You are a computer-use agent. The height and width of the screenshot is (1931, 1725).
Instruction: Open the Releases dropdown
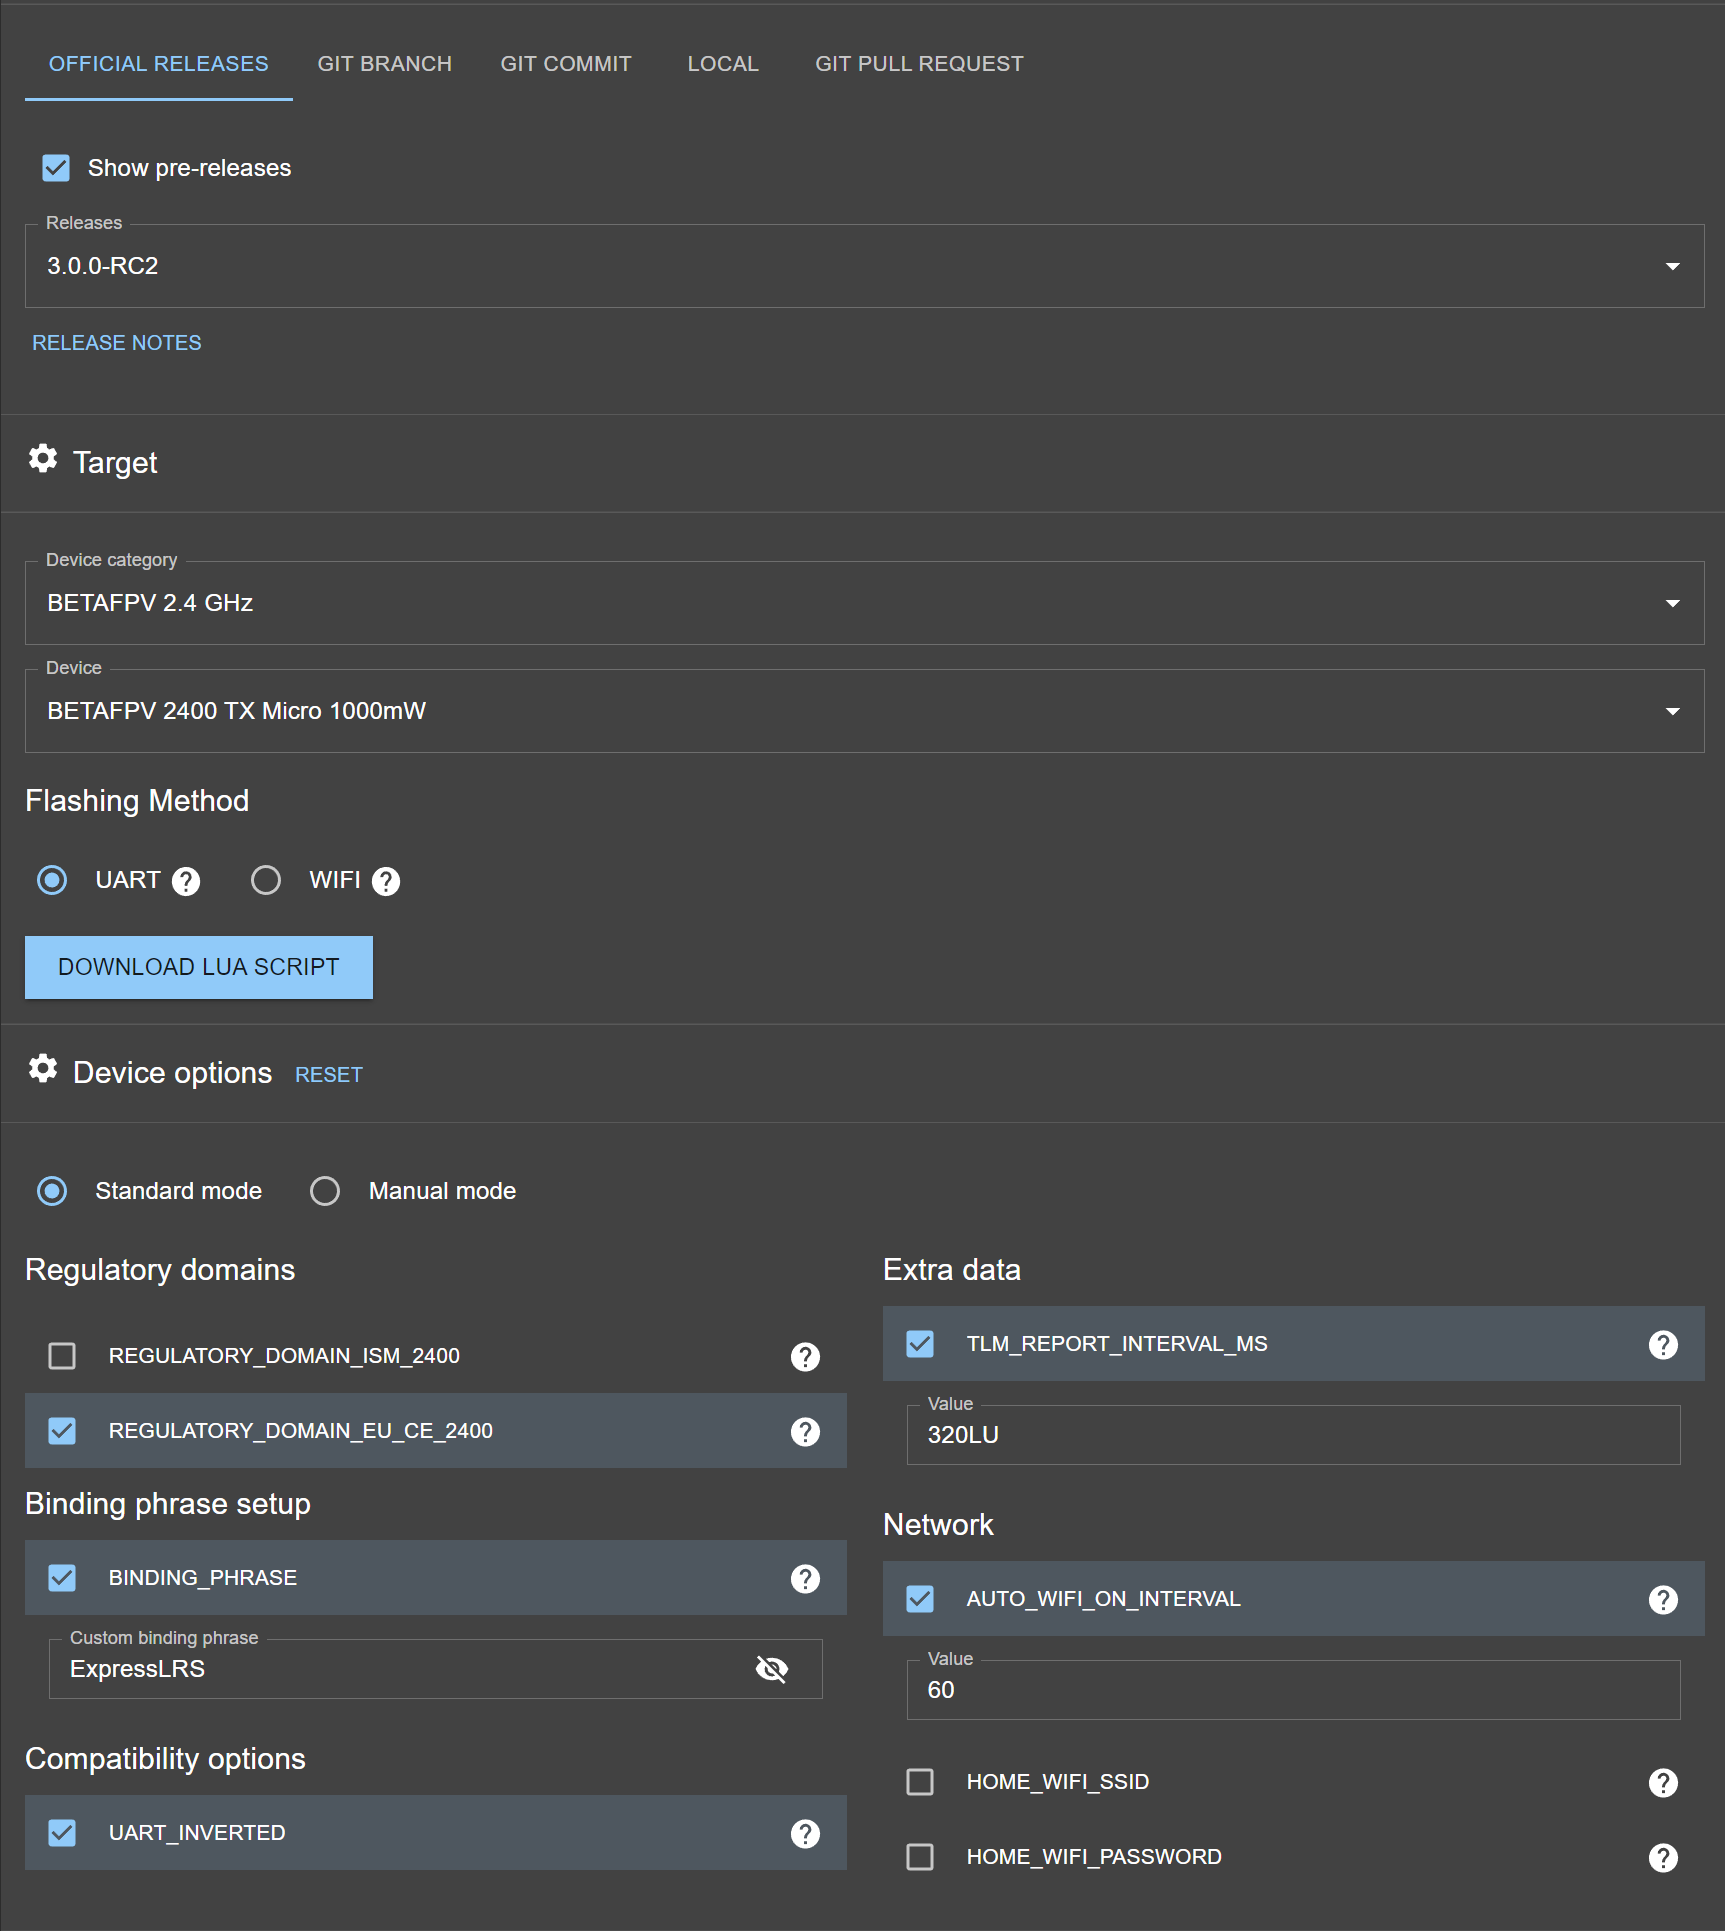coord(1673,266)
